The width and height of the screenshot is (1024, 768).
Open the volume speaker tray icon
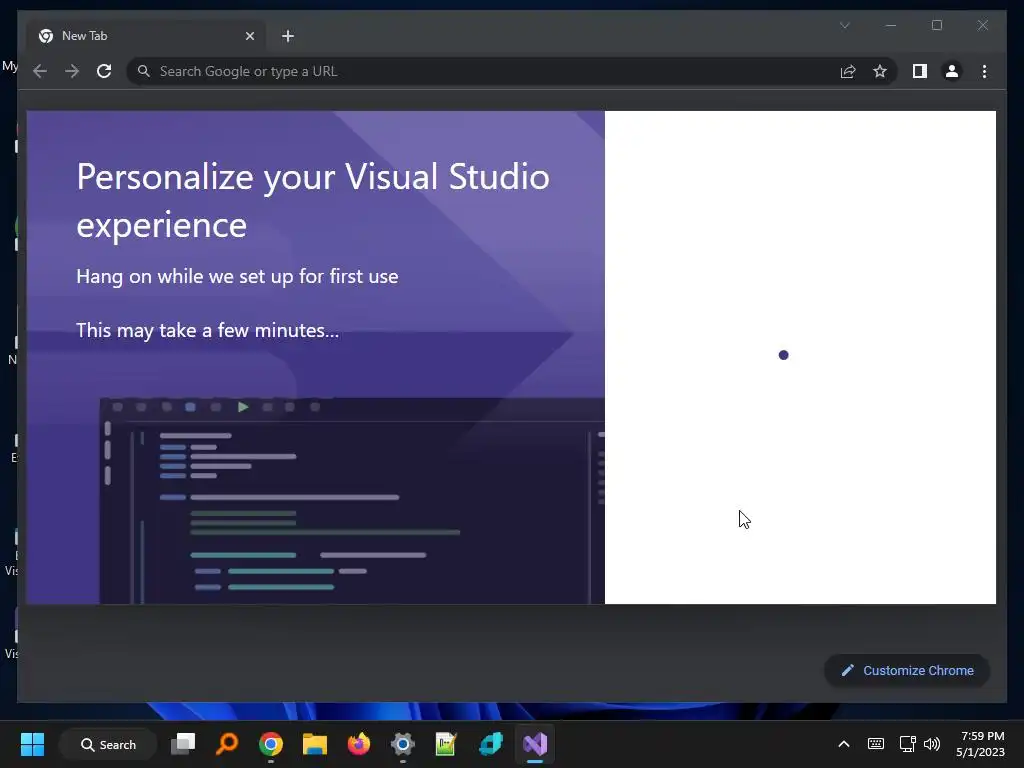[932, 744]
